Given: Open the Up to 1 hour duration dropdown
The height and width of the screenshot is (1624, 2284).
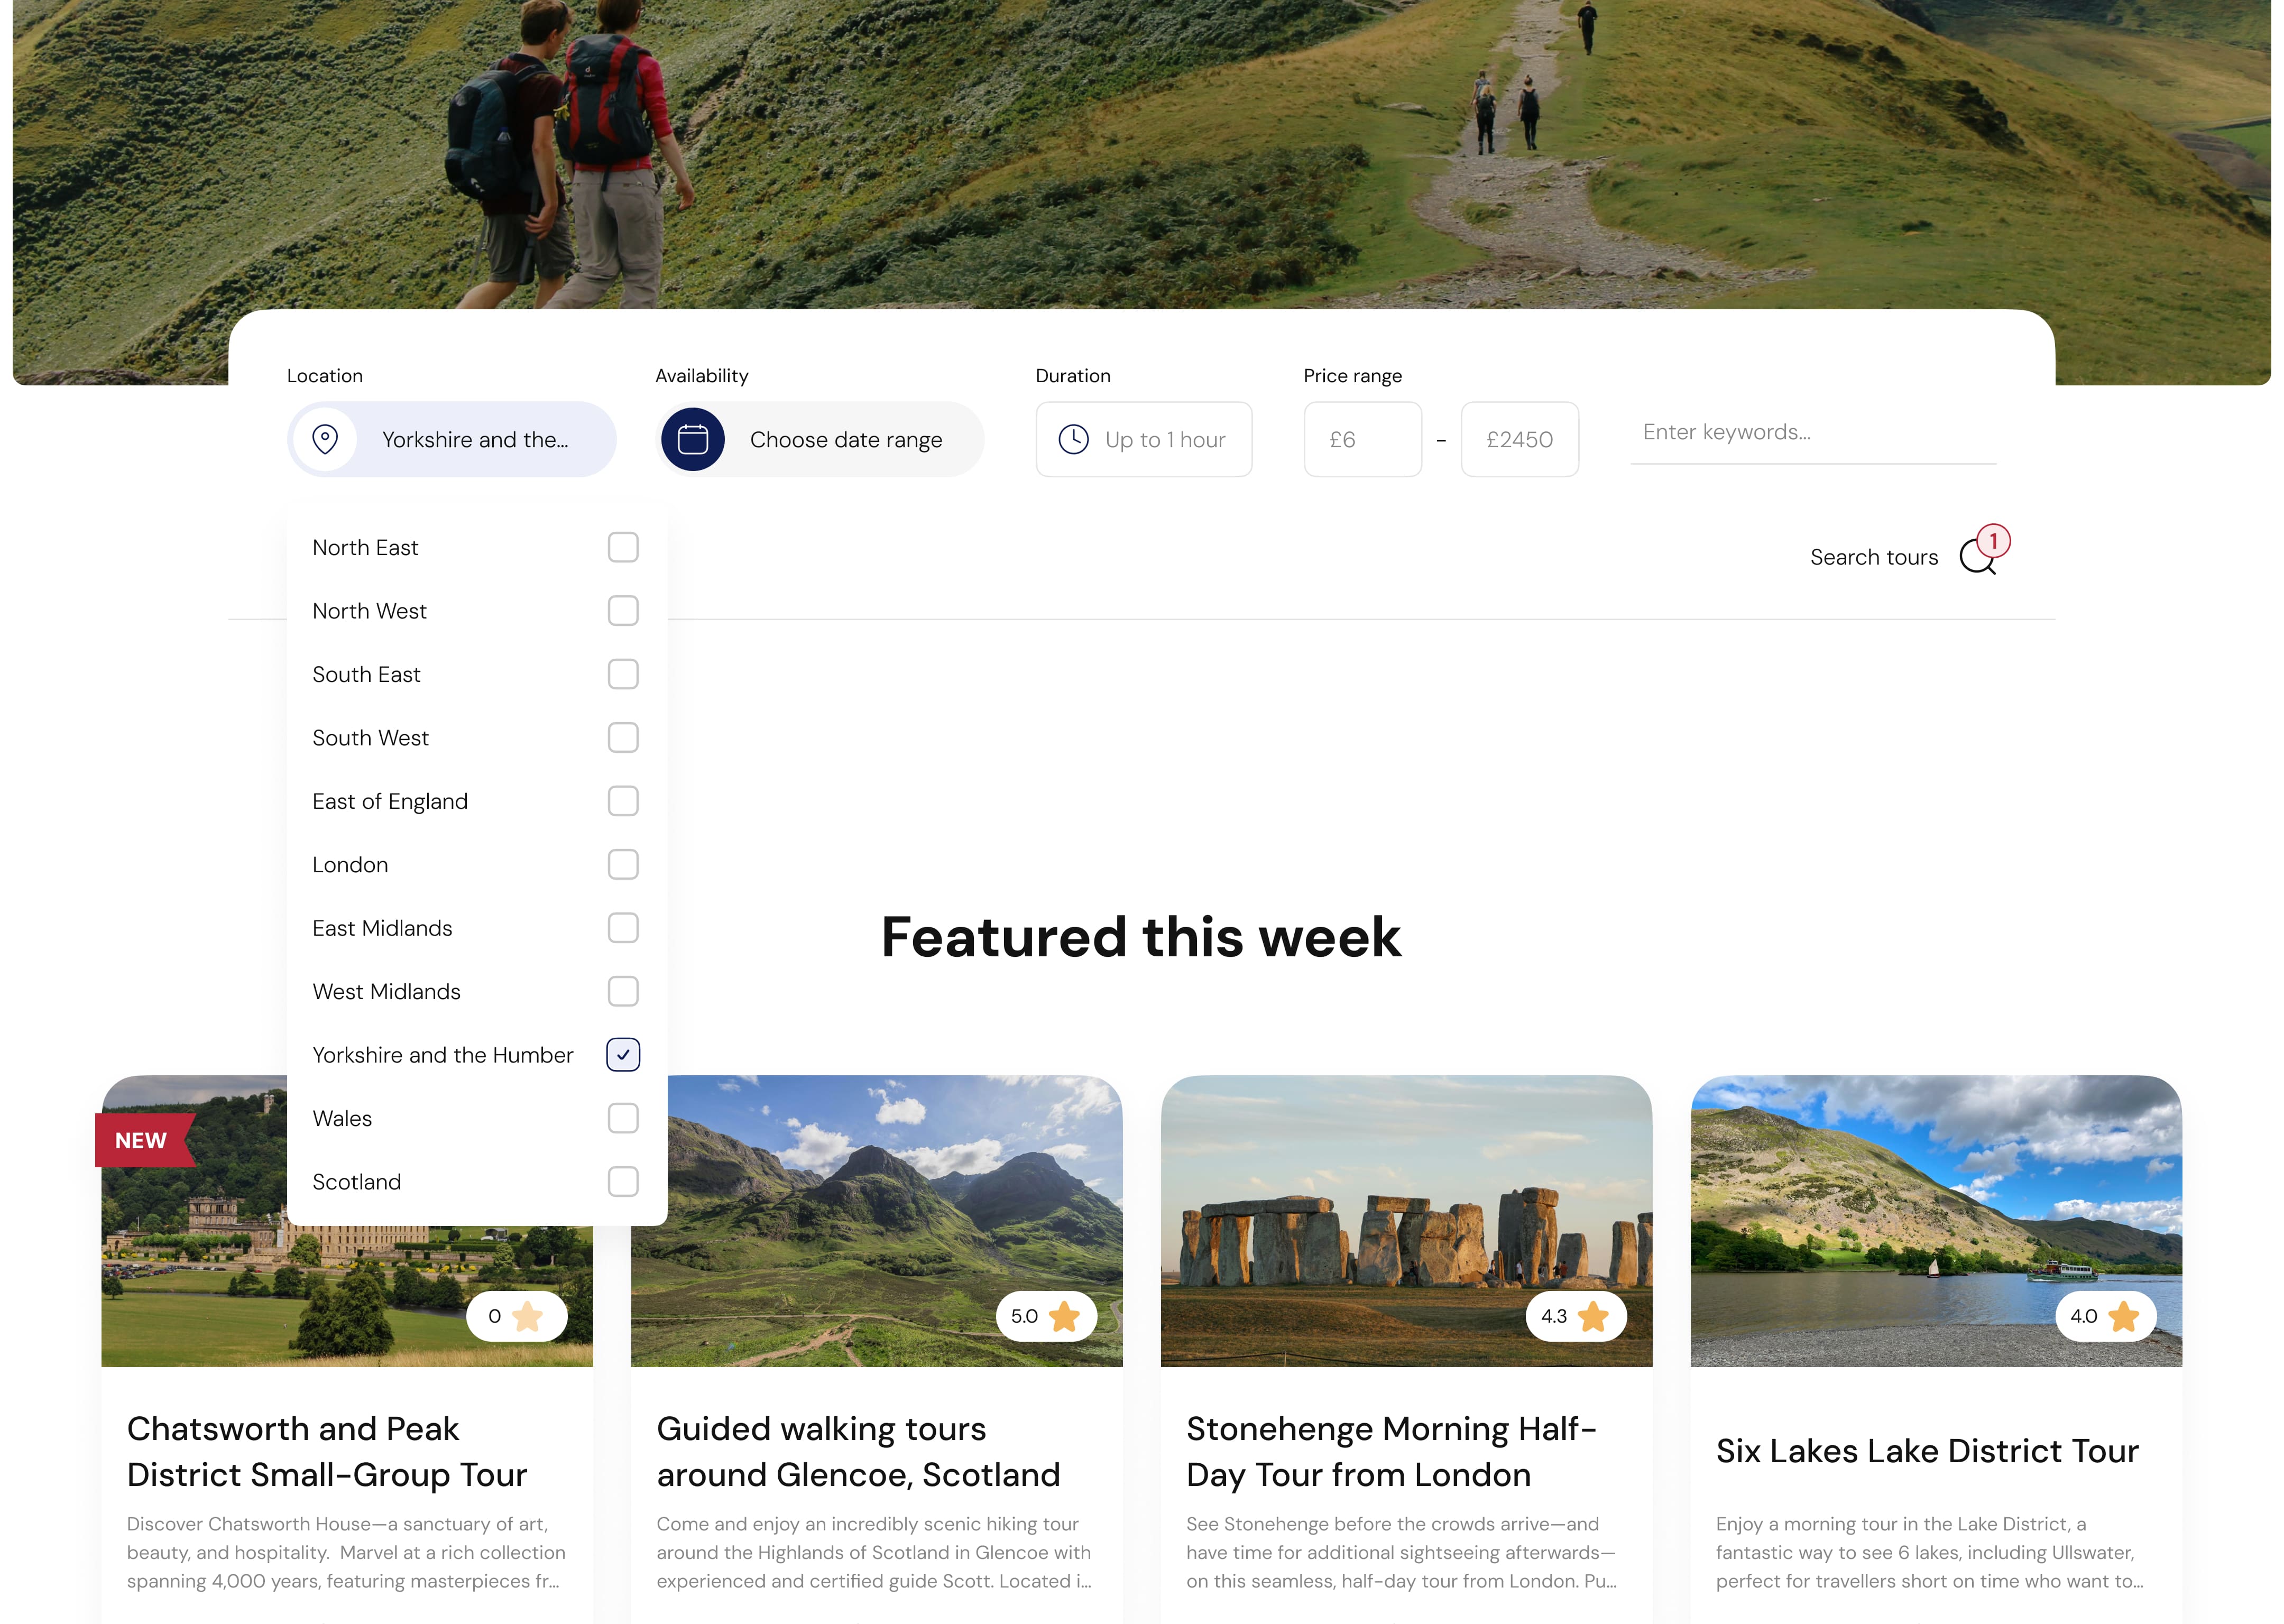Looking at the screenshot, I should click(x=1144, y=439).
